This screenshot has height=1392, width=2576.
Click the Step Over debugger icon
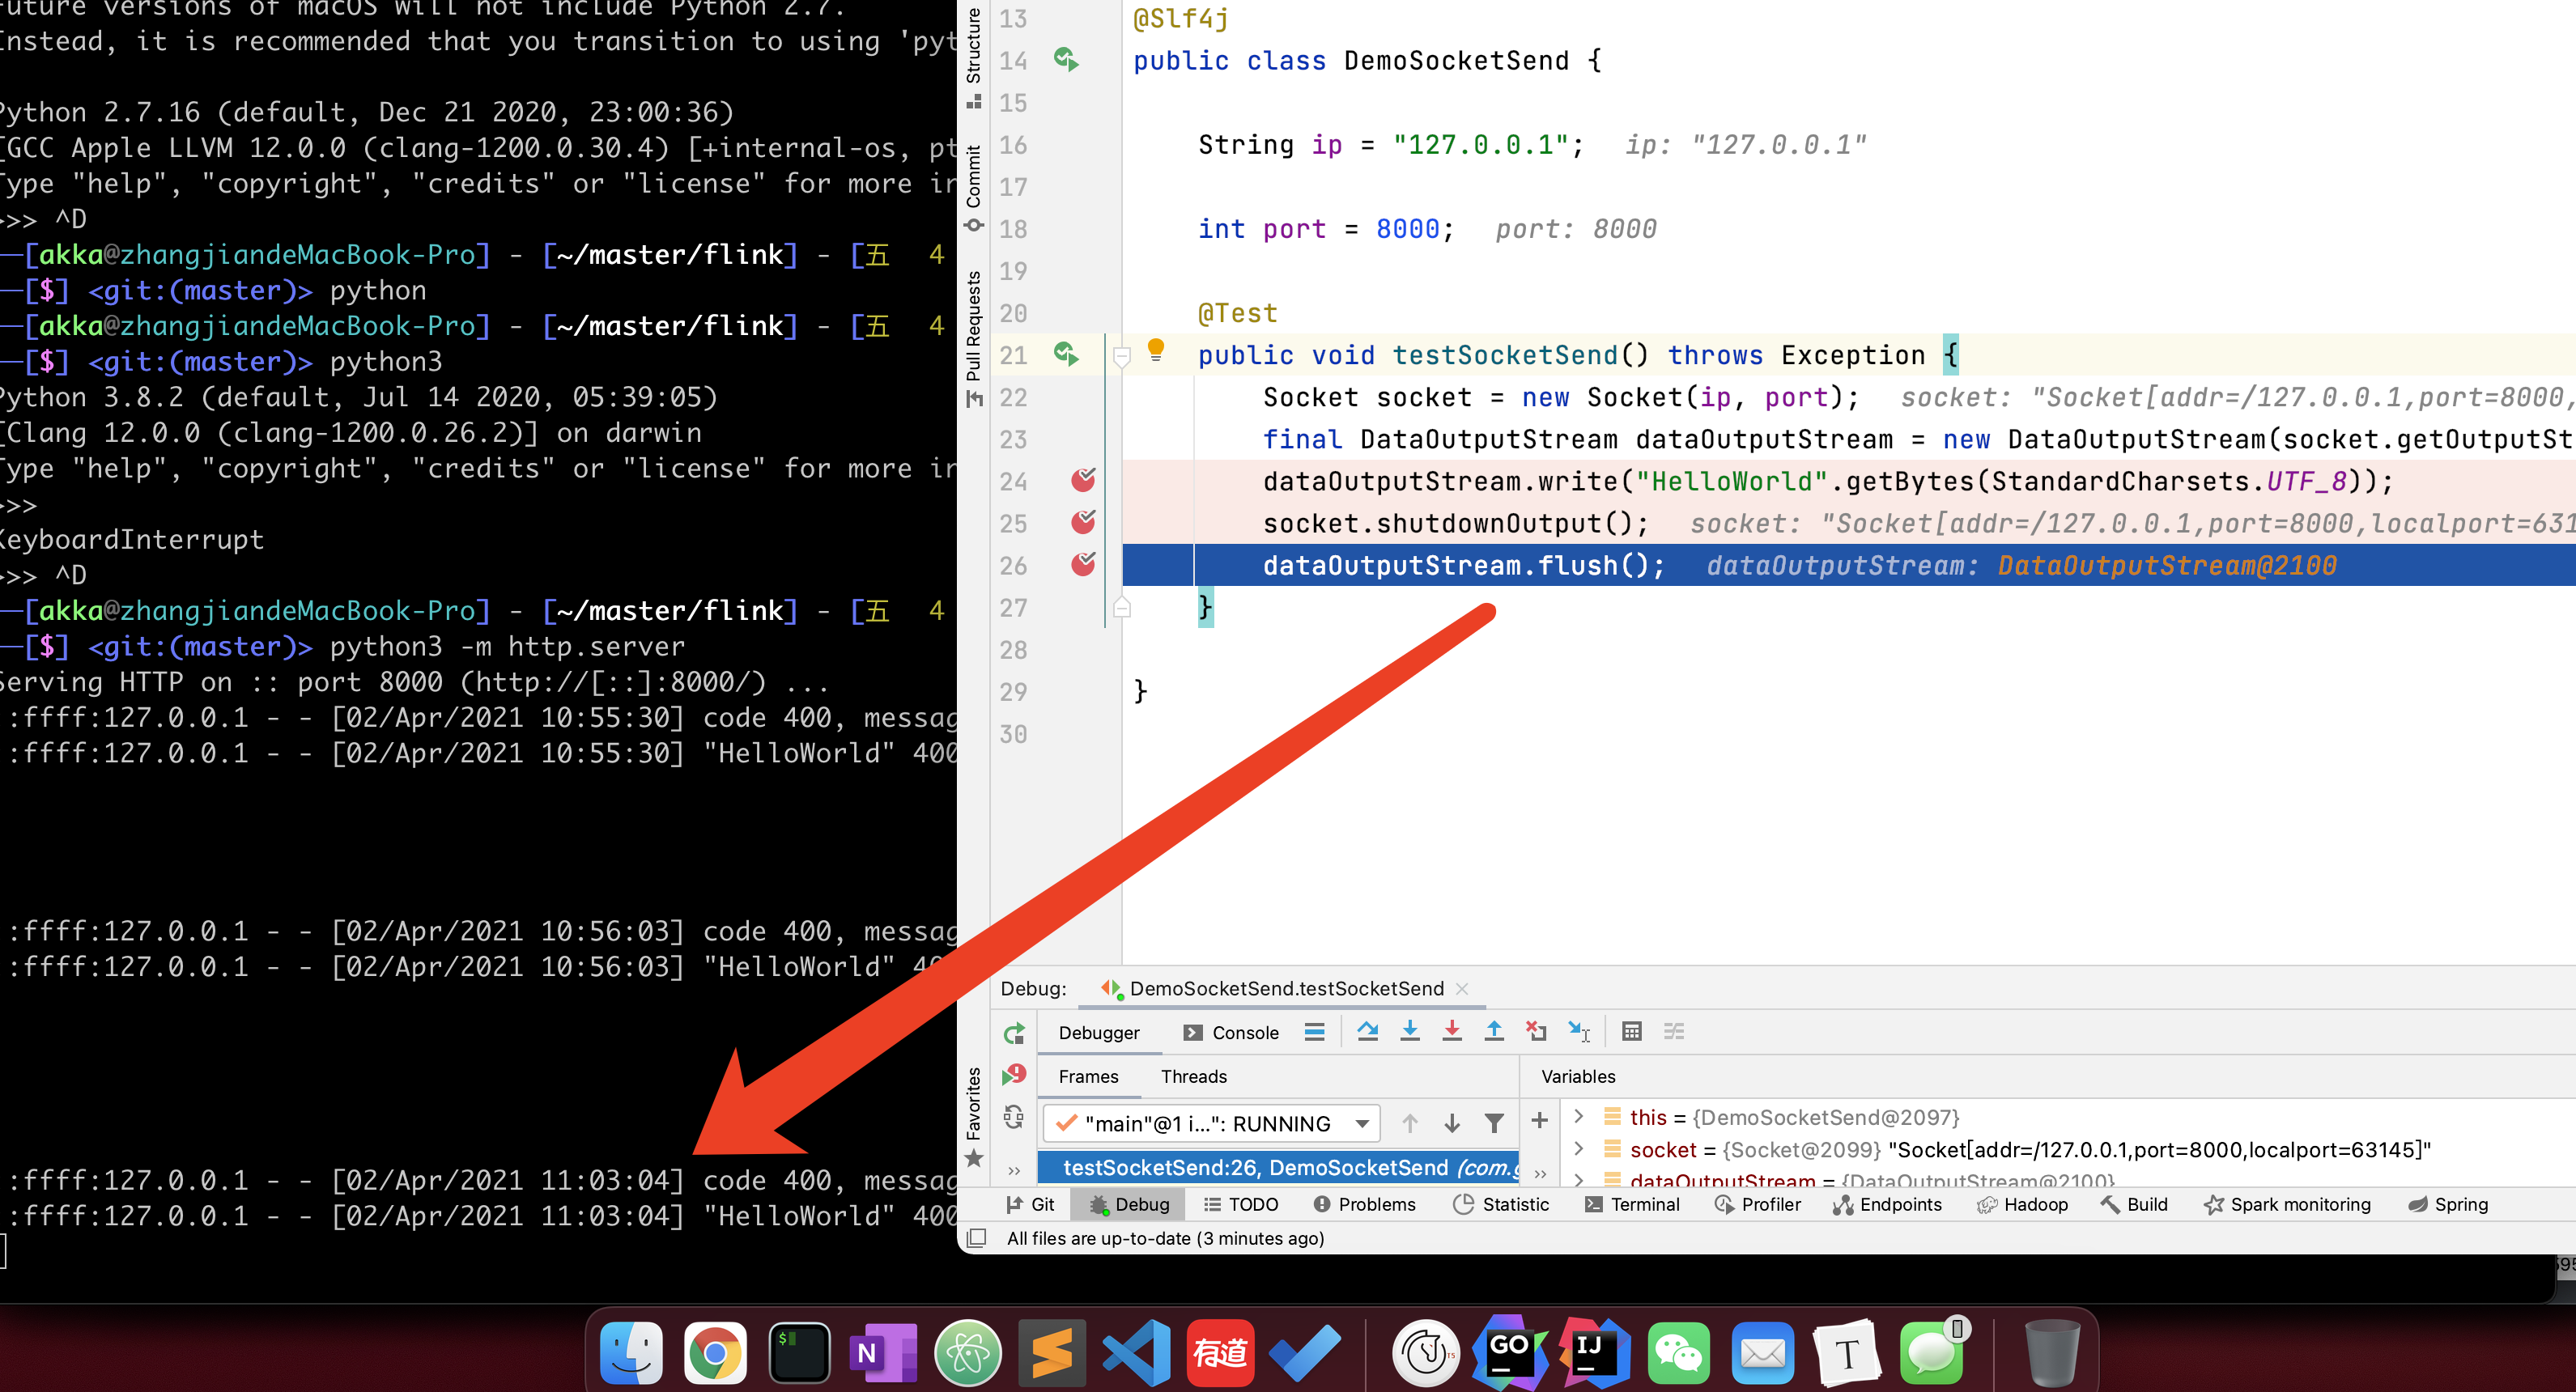[x=1367, y=1031]
